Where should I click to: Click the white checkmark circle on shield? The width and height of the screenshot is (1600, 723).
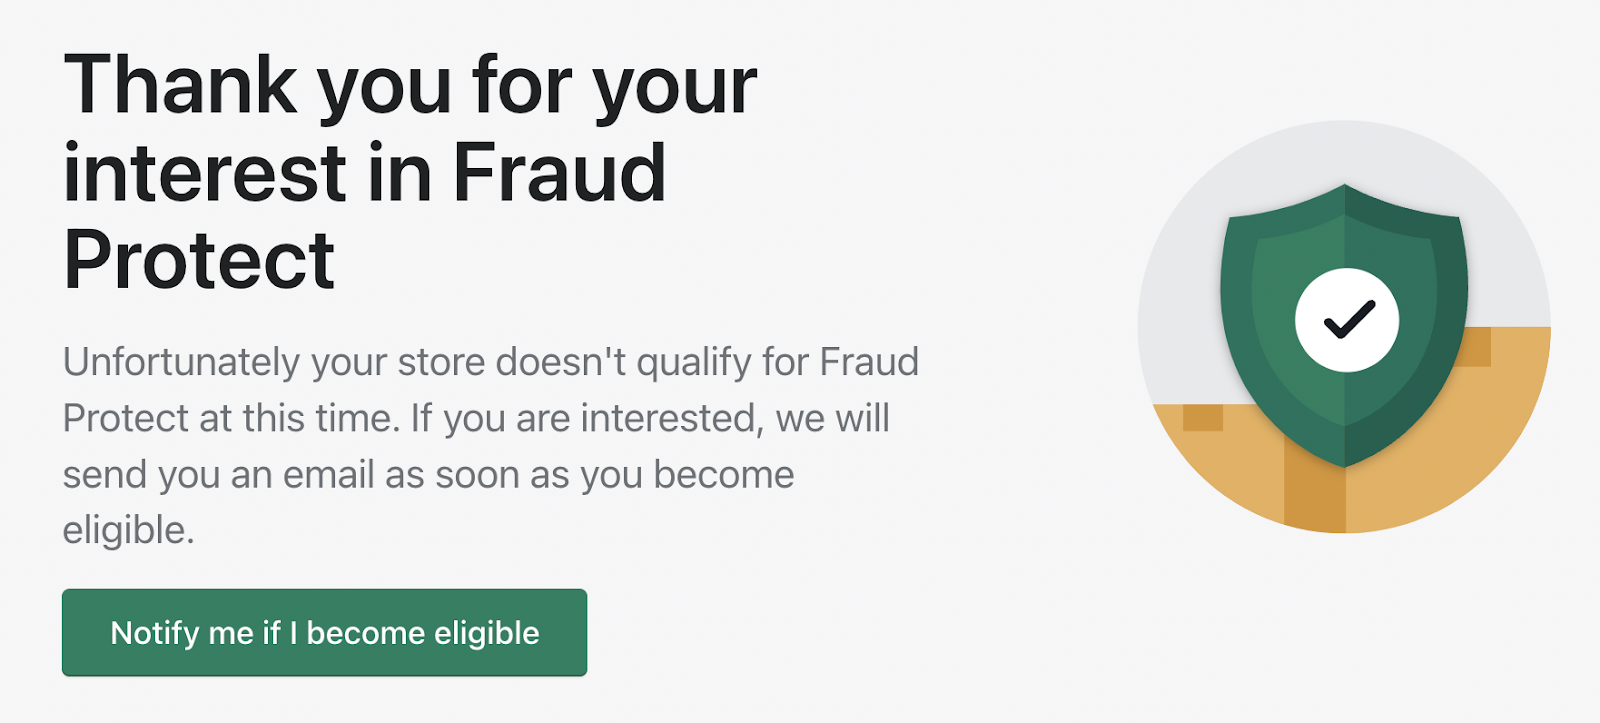[x=1347, y=320]
